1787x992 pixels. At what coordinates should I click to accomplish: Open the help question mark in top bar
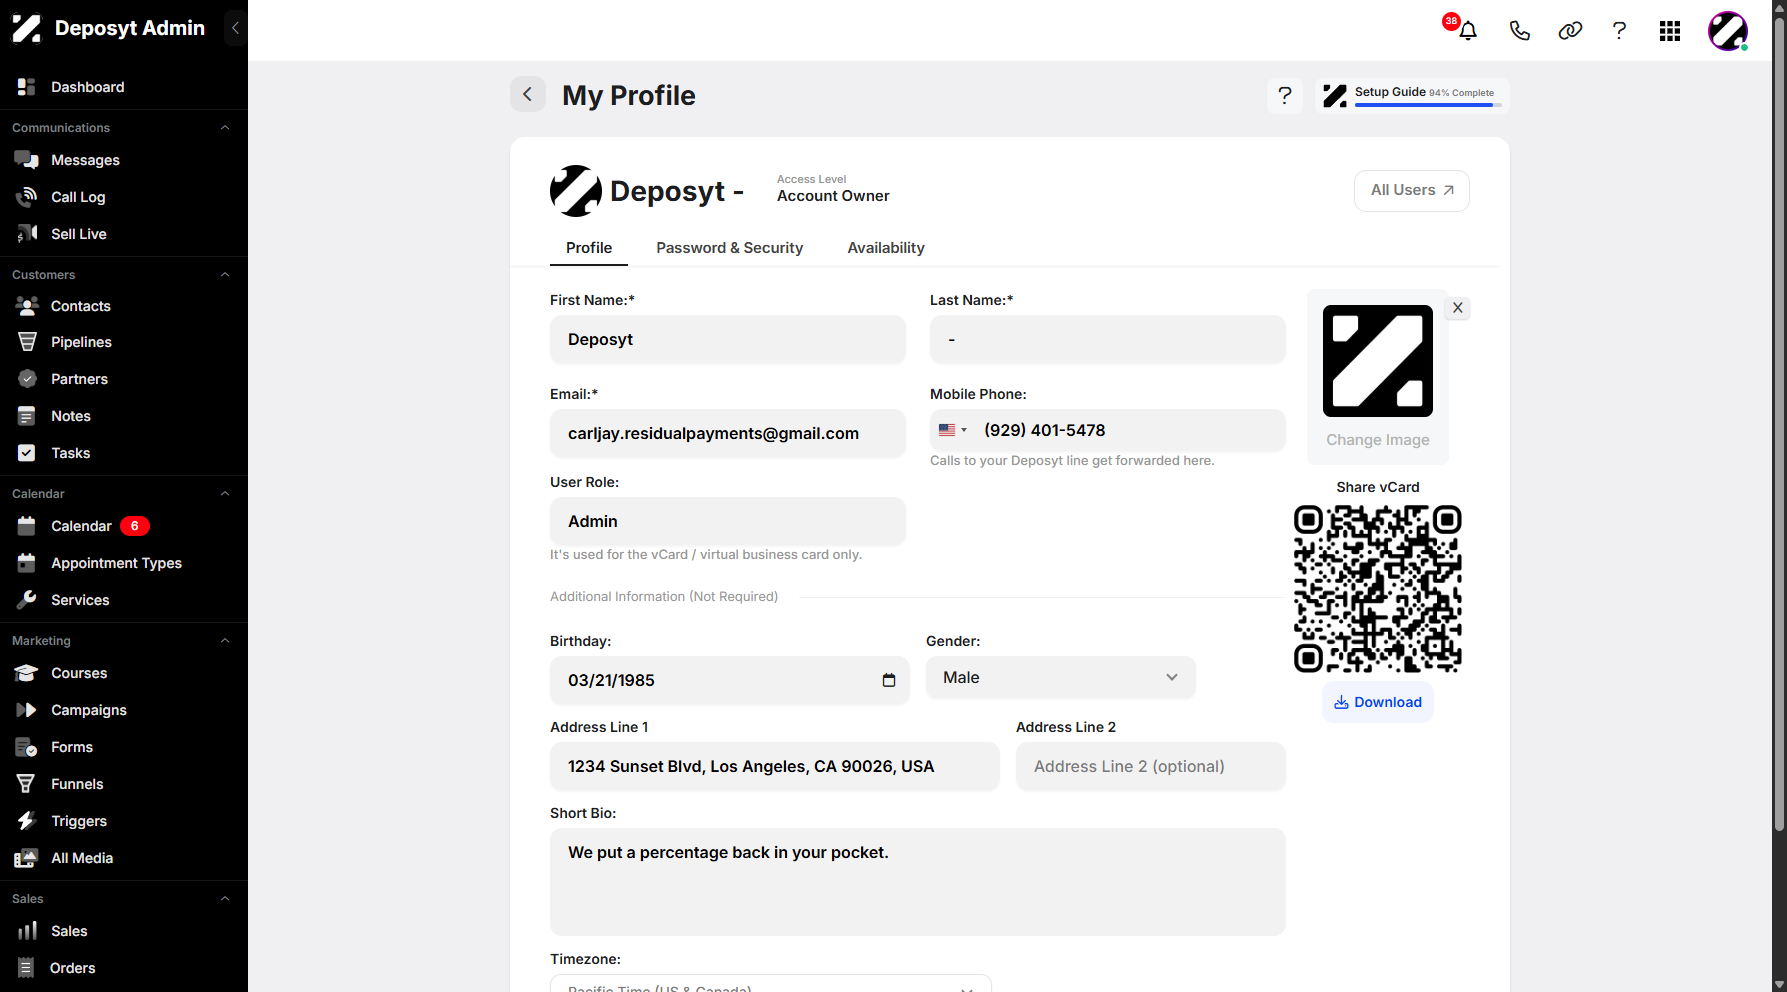pos(1619,31)
